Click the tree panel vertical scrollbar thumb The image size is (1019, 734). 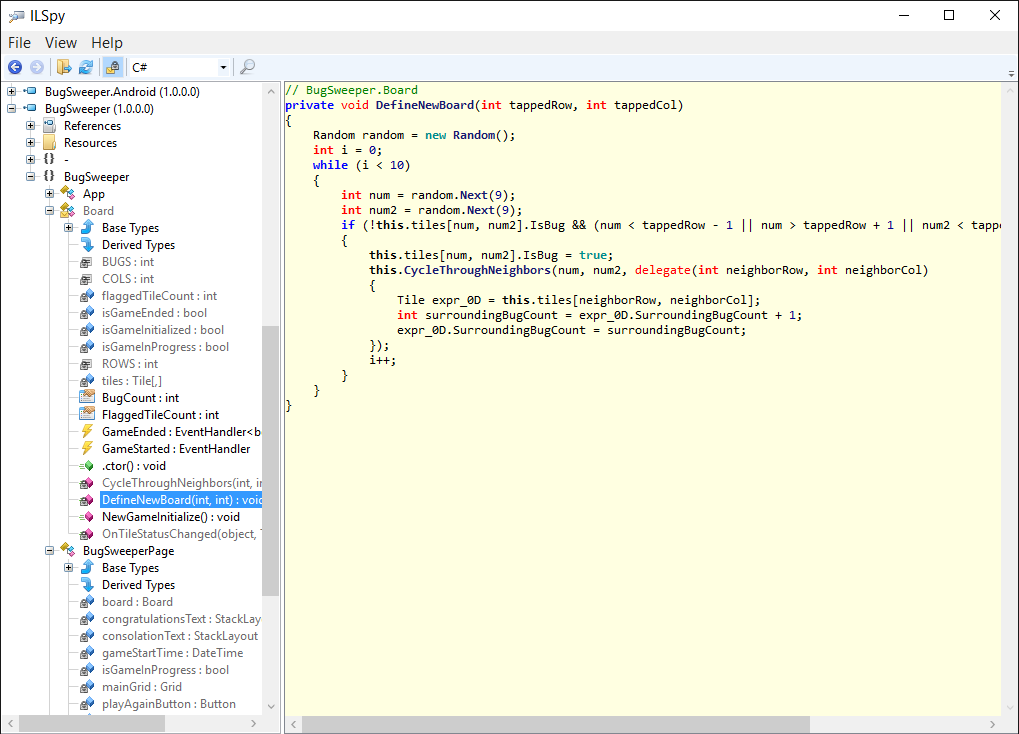270,460
